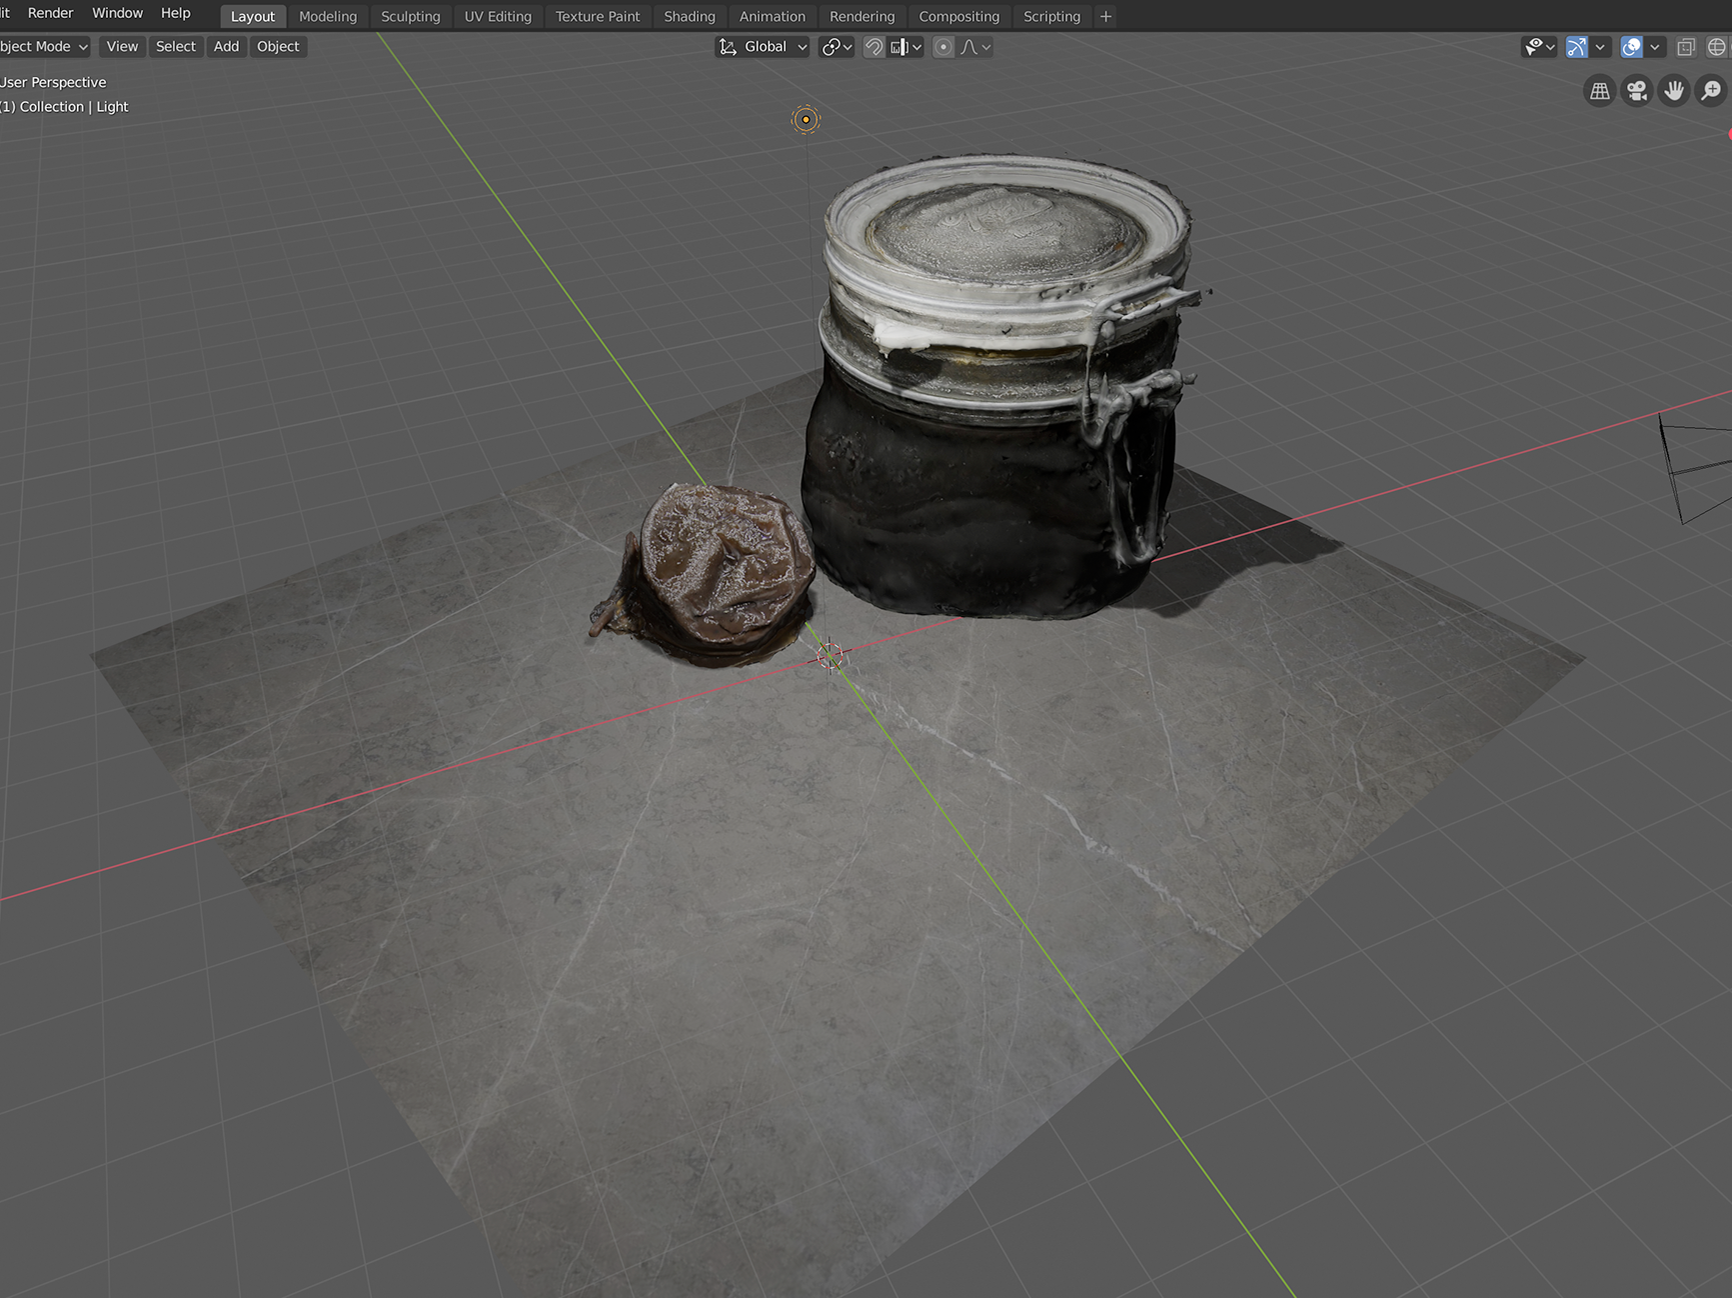Open gizmo options dropdown arrow
Screen dimensions: 1732x1298
click(1600, 47)
